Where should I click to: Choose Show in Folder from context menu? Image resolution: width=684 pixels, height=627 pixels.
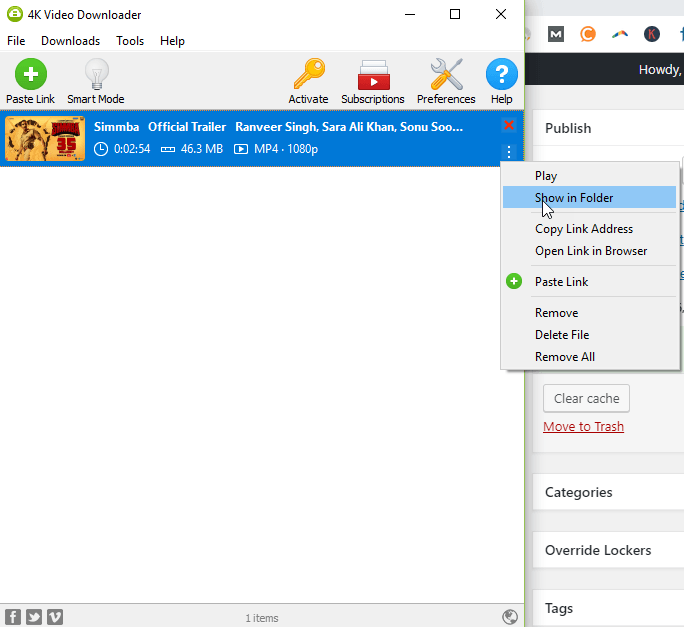tap(589, 197)
